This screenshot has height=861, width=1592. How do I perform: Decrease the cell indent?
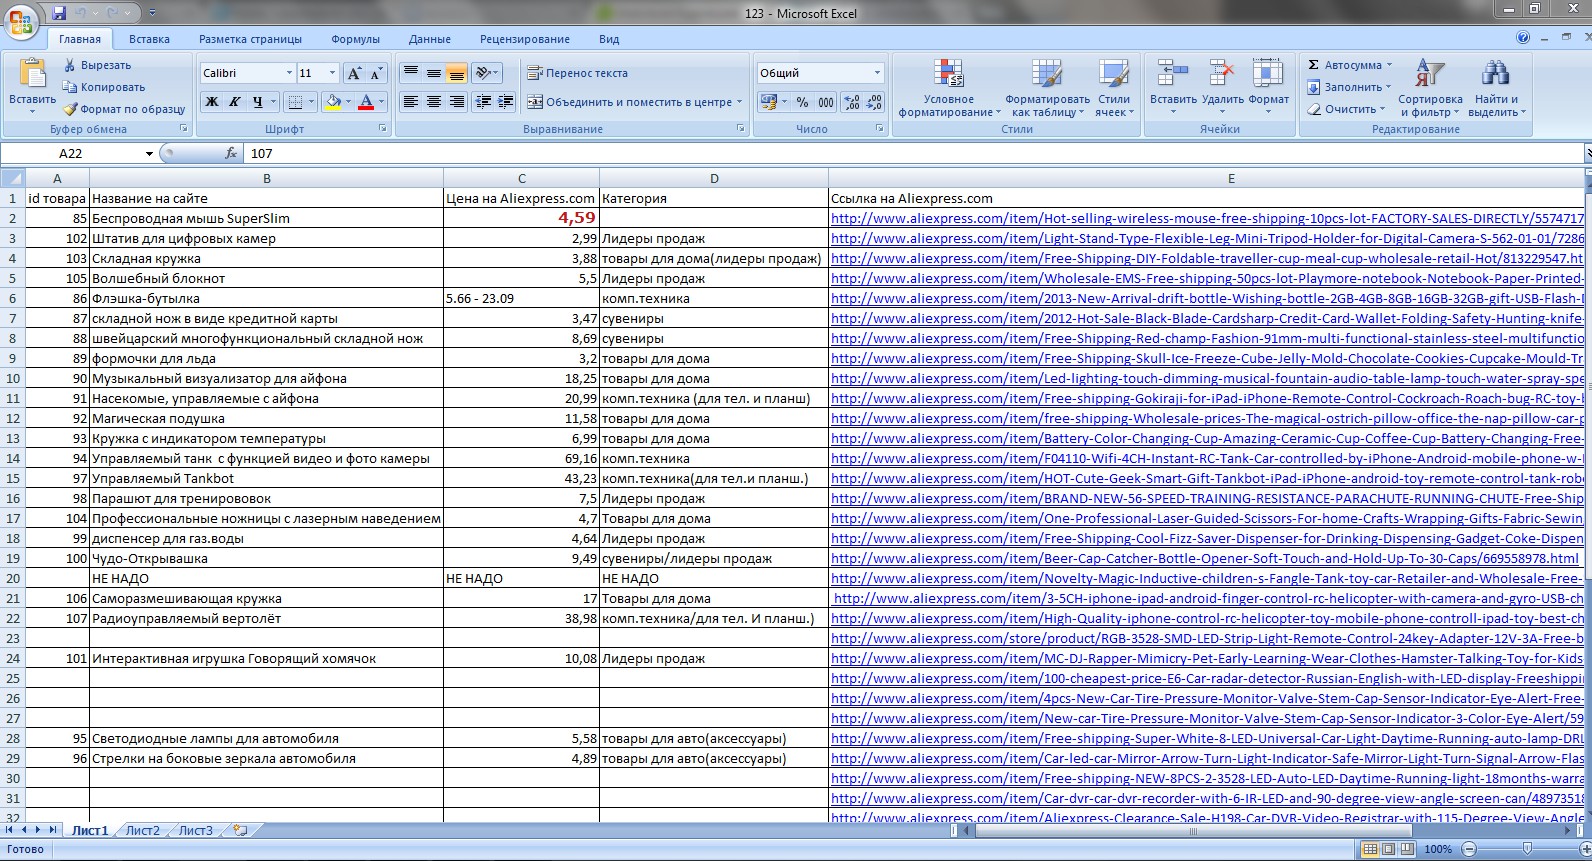click(484, 102)
